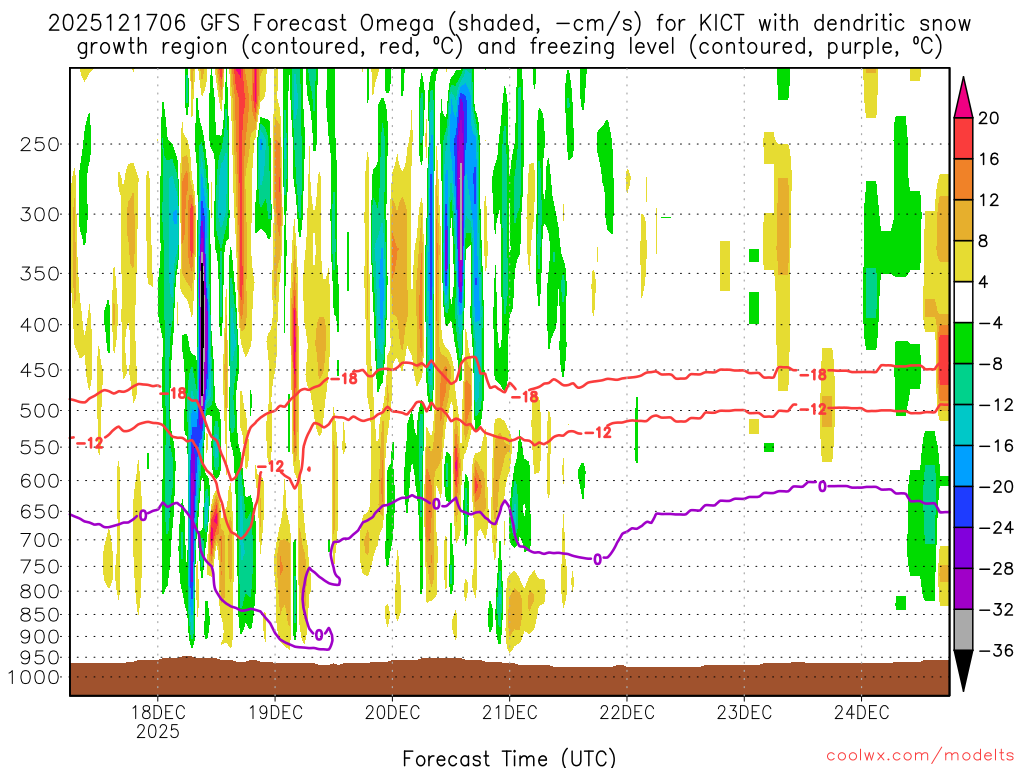Select the white -4 to 4 color bar segment
Image resolution: width=1024 pixels, height=768 pixels.
[963, 302]
